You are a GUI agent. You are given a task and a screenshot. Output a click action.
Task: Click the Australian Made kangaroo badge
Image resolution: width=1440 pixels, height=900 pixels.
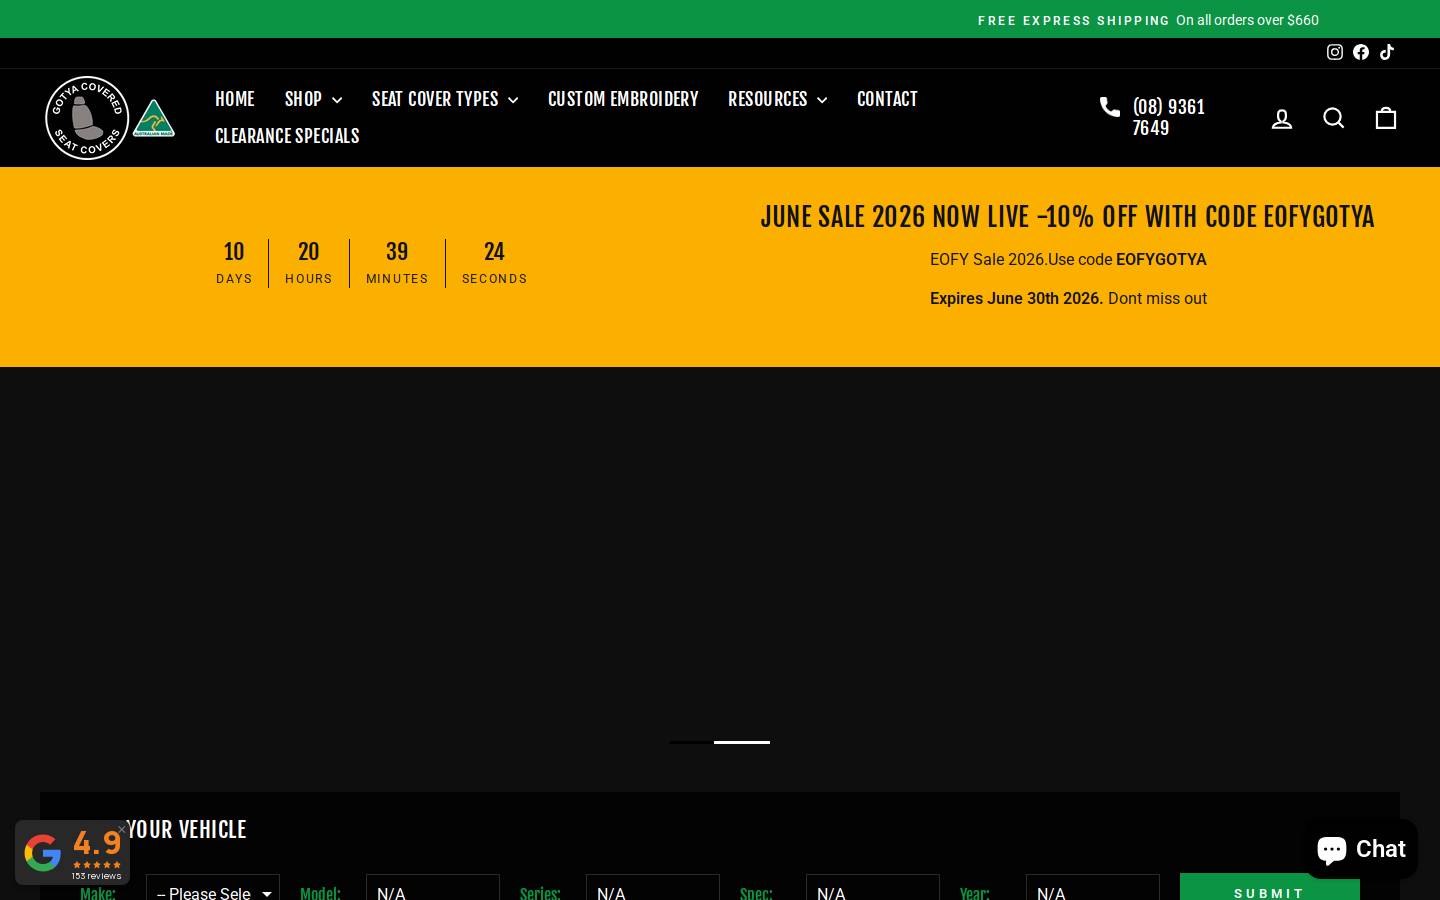154,118
